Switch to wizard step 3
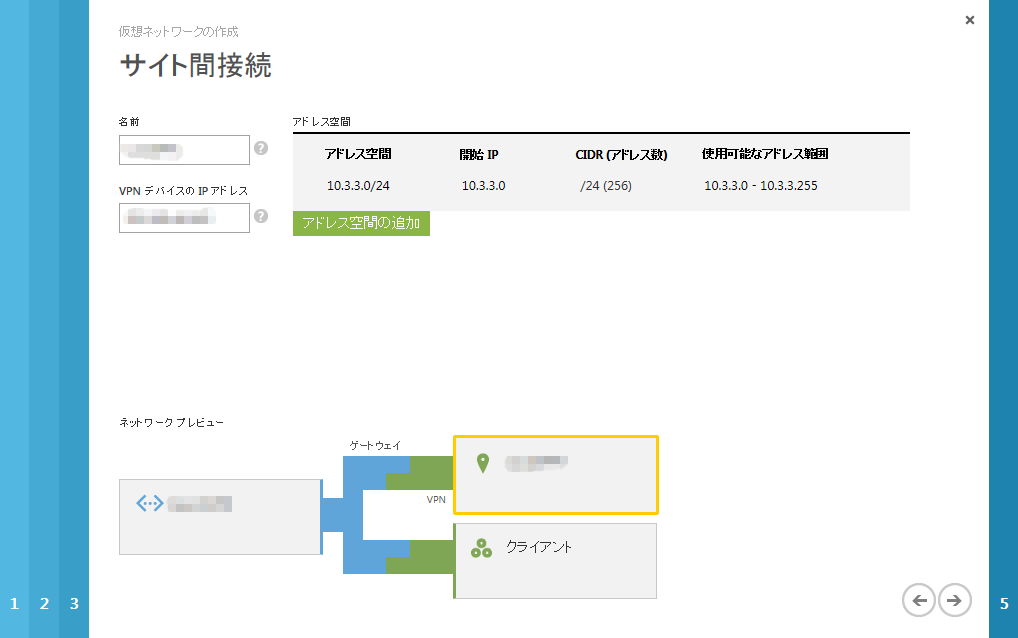 point(73,604)
